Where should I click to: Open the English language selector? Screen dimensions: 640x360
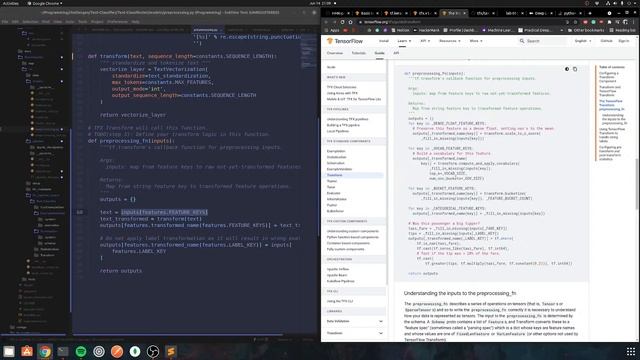tap(583, 41)
